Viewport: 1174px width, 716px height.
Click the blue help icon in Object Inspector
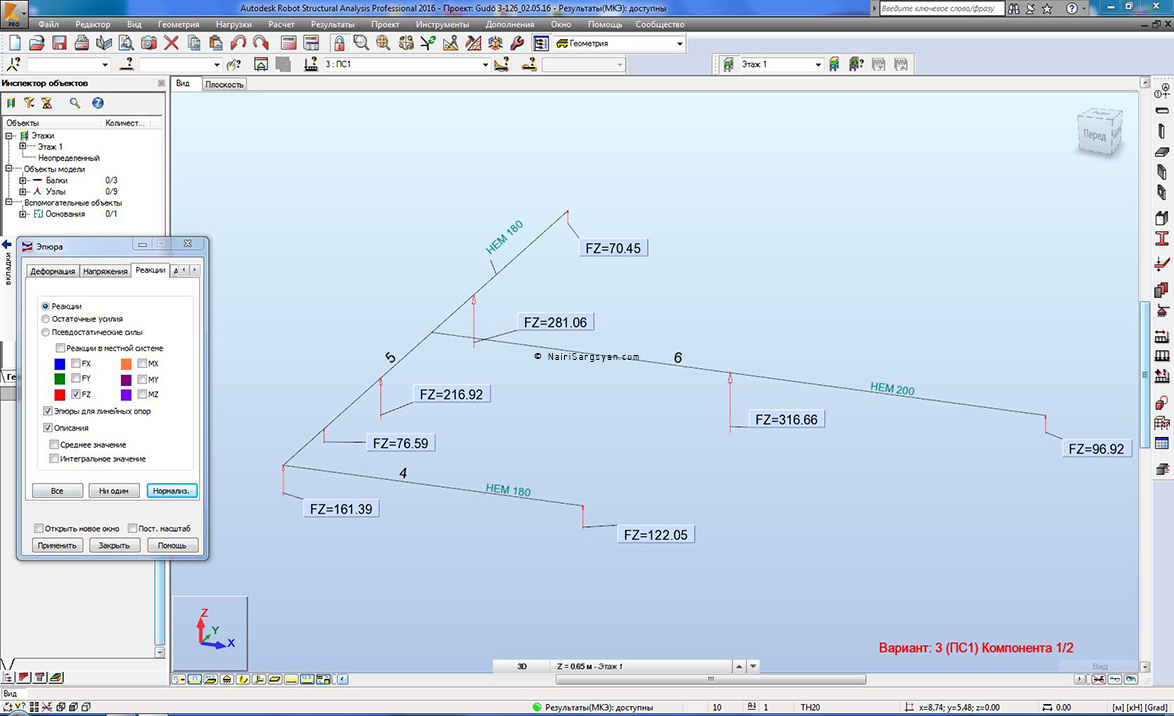point(97,103)
